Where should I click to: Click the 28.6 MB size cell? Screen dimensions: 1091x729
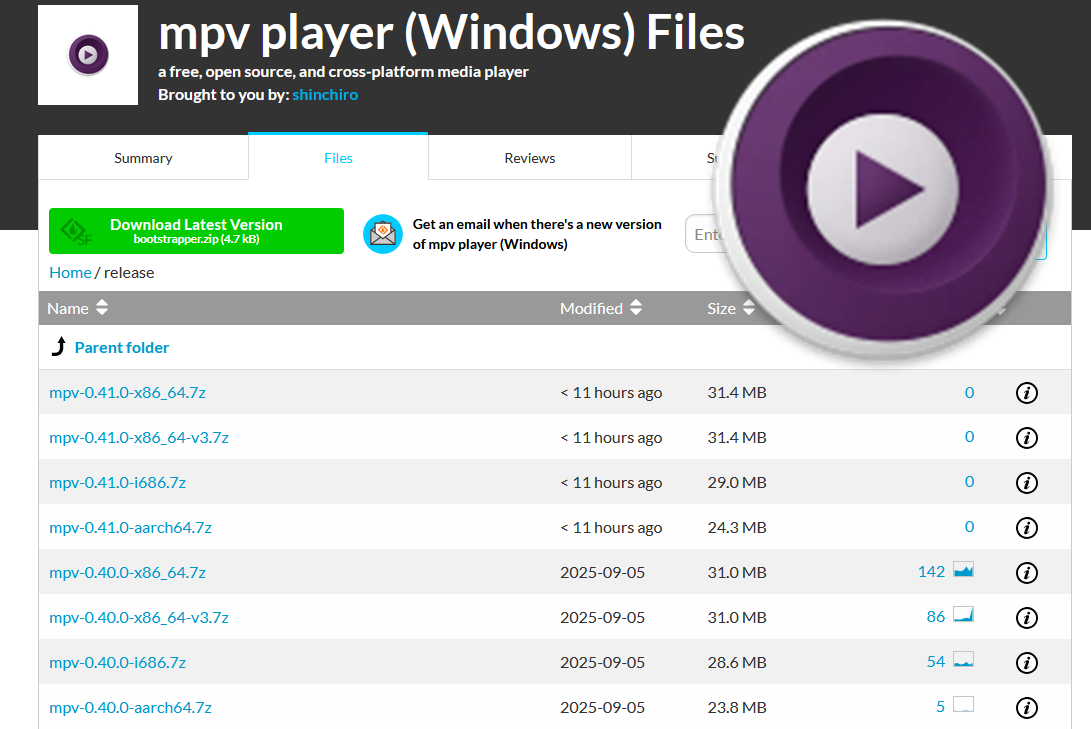point(737,662)
